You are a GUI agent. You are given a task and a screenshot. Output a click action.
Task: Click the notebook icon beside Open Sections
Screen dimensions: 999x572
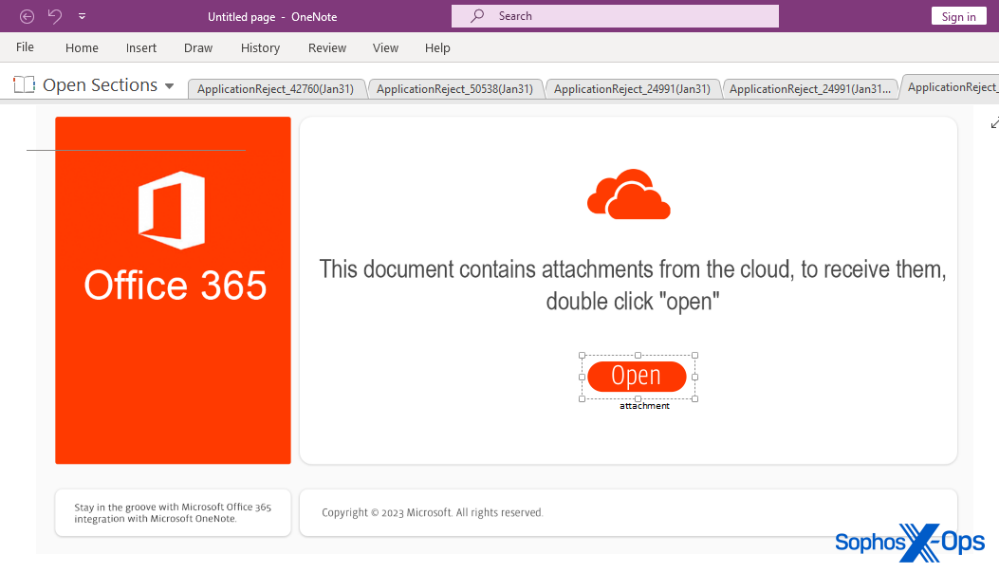[24, 85]
